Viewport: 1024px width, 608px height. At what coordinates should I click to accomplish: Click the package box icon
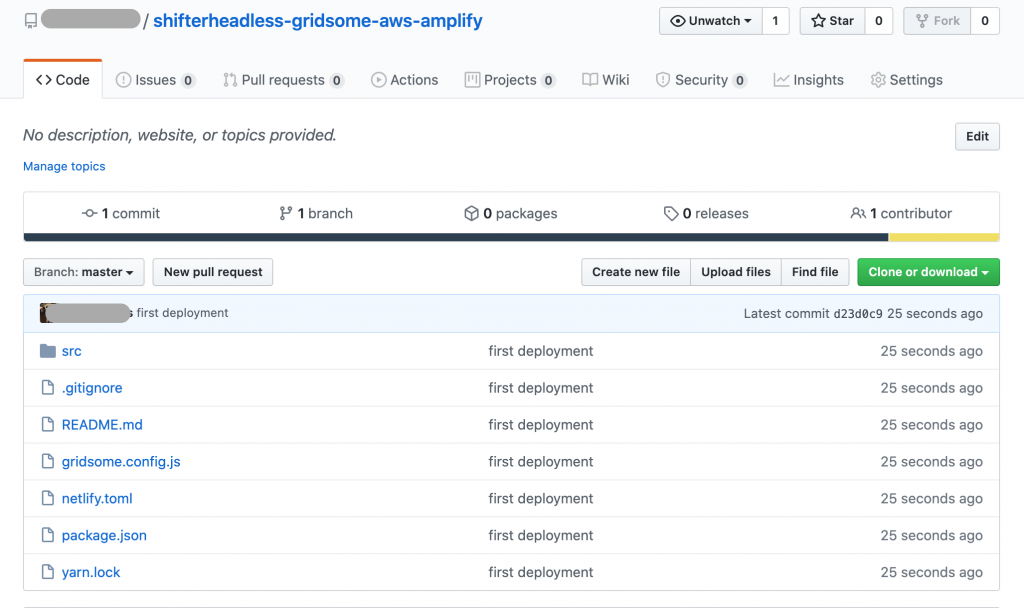point(471,214)
